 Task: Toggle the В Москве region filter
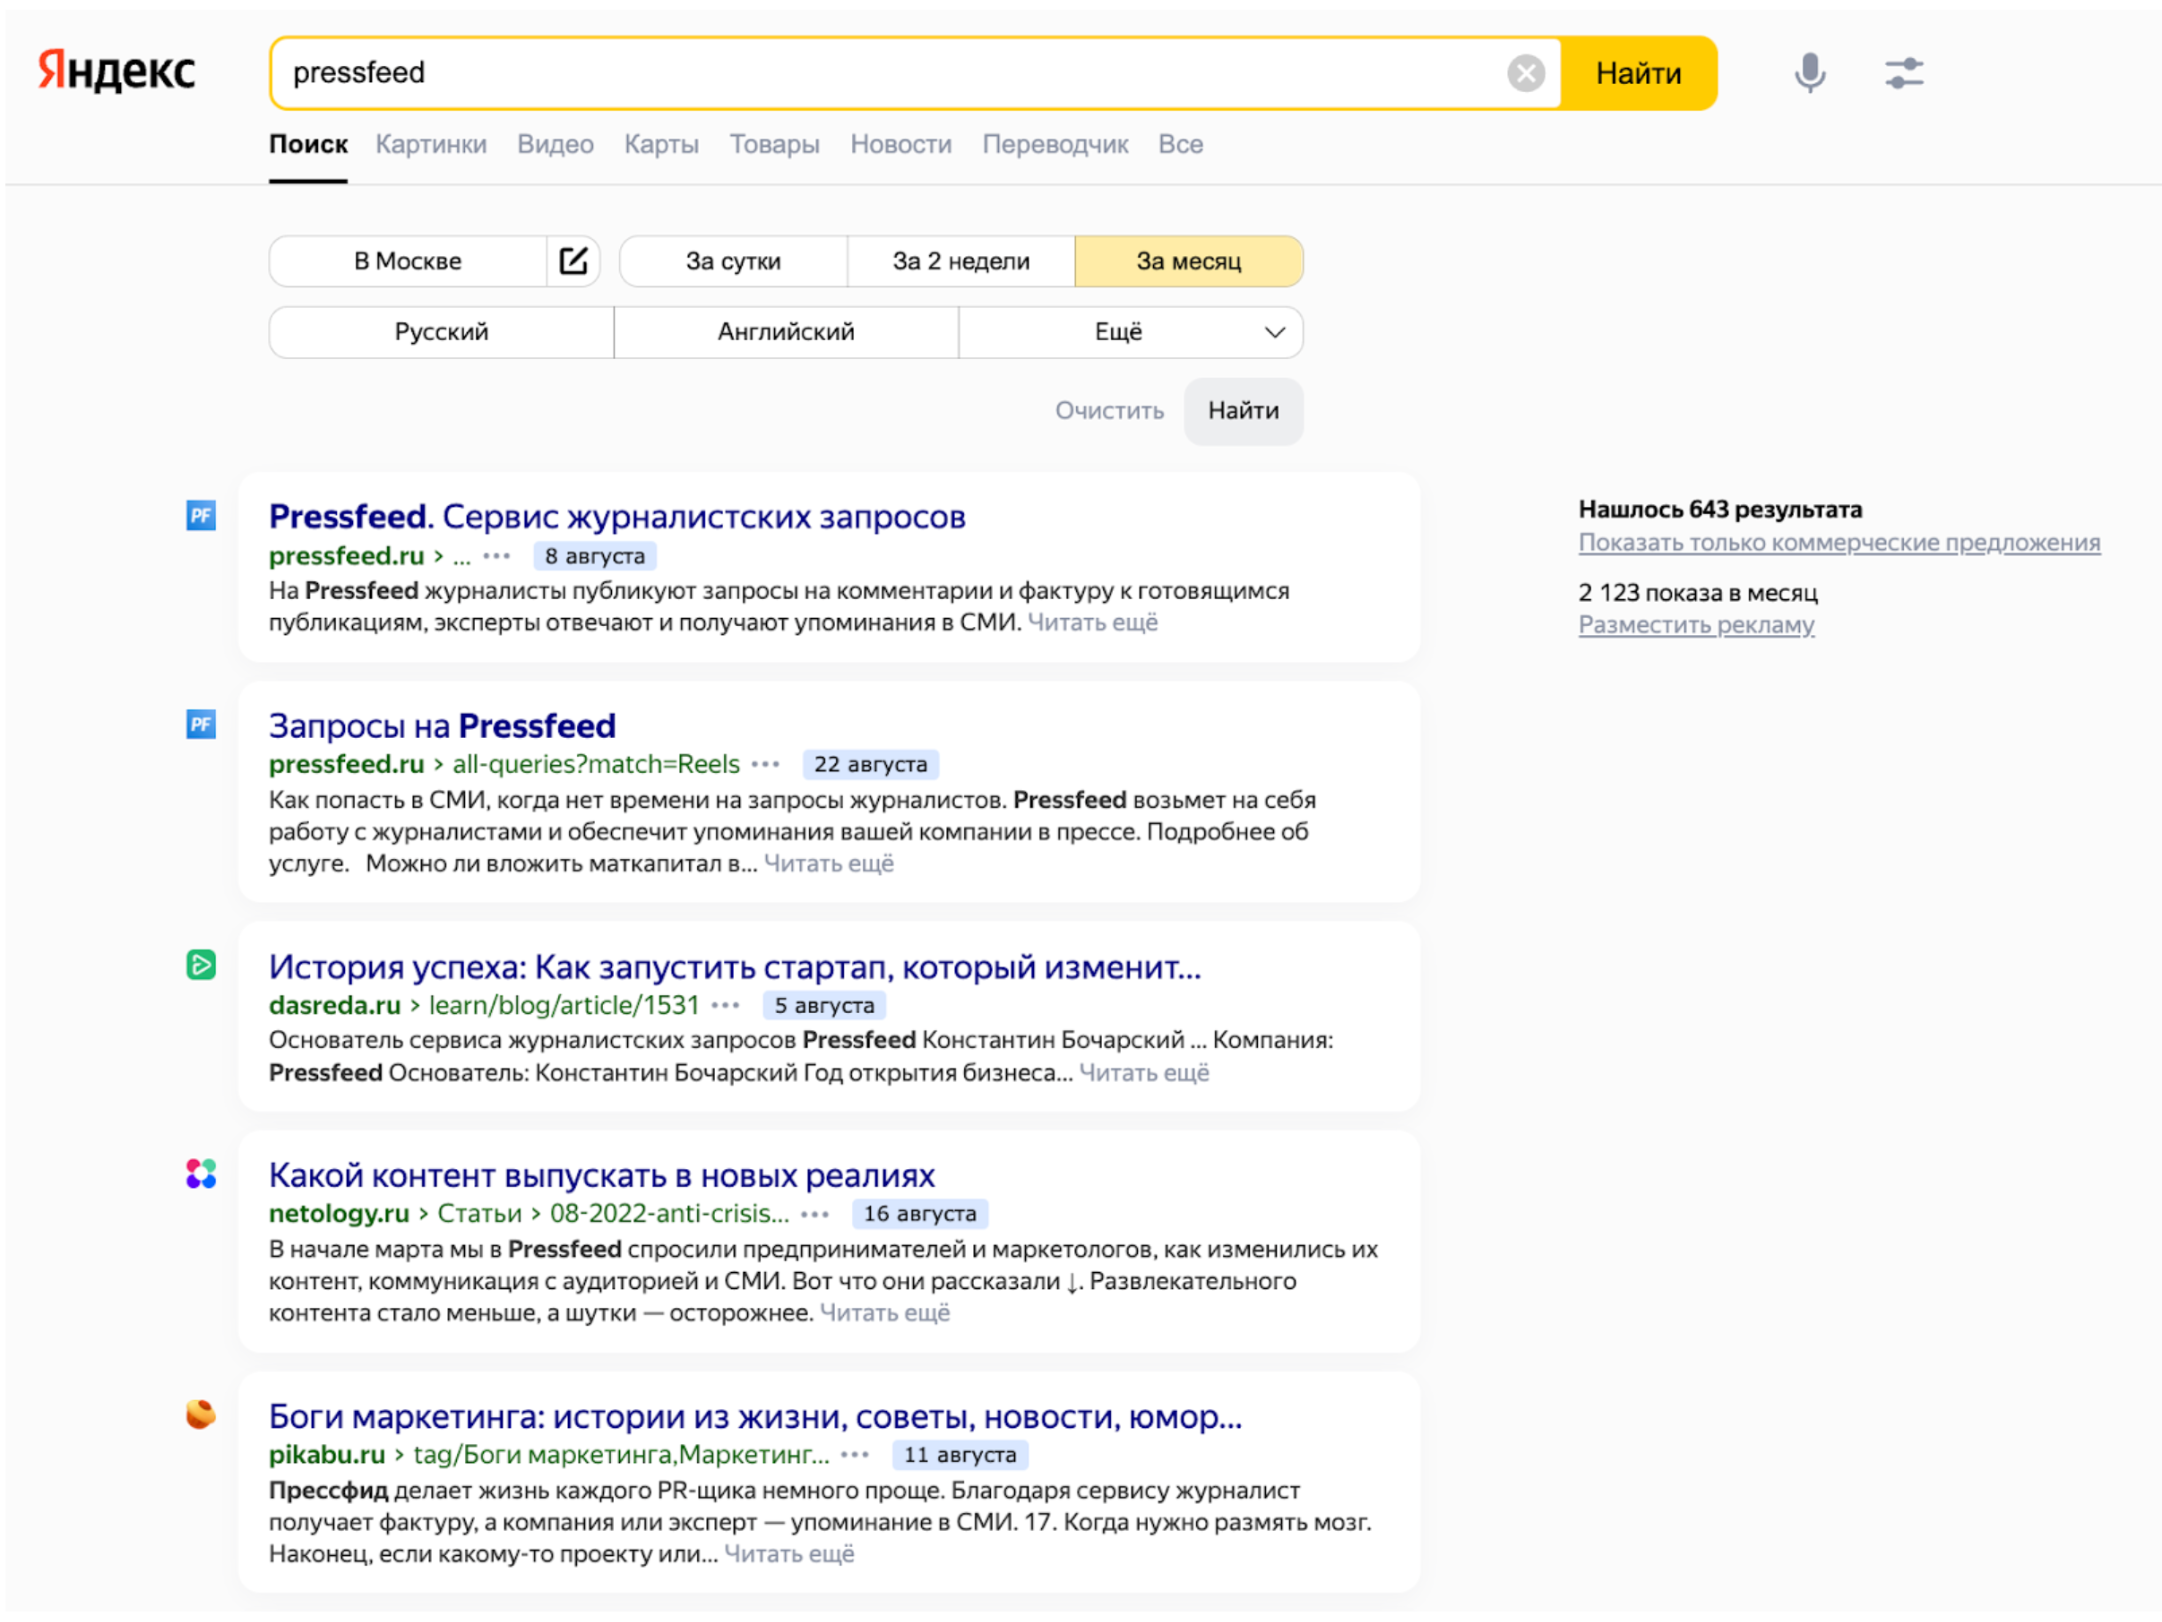pos(408,261)
